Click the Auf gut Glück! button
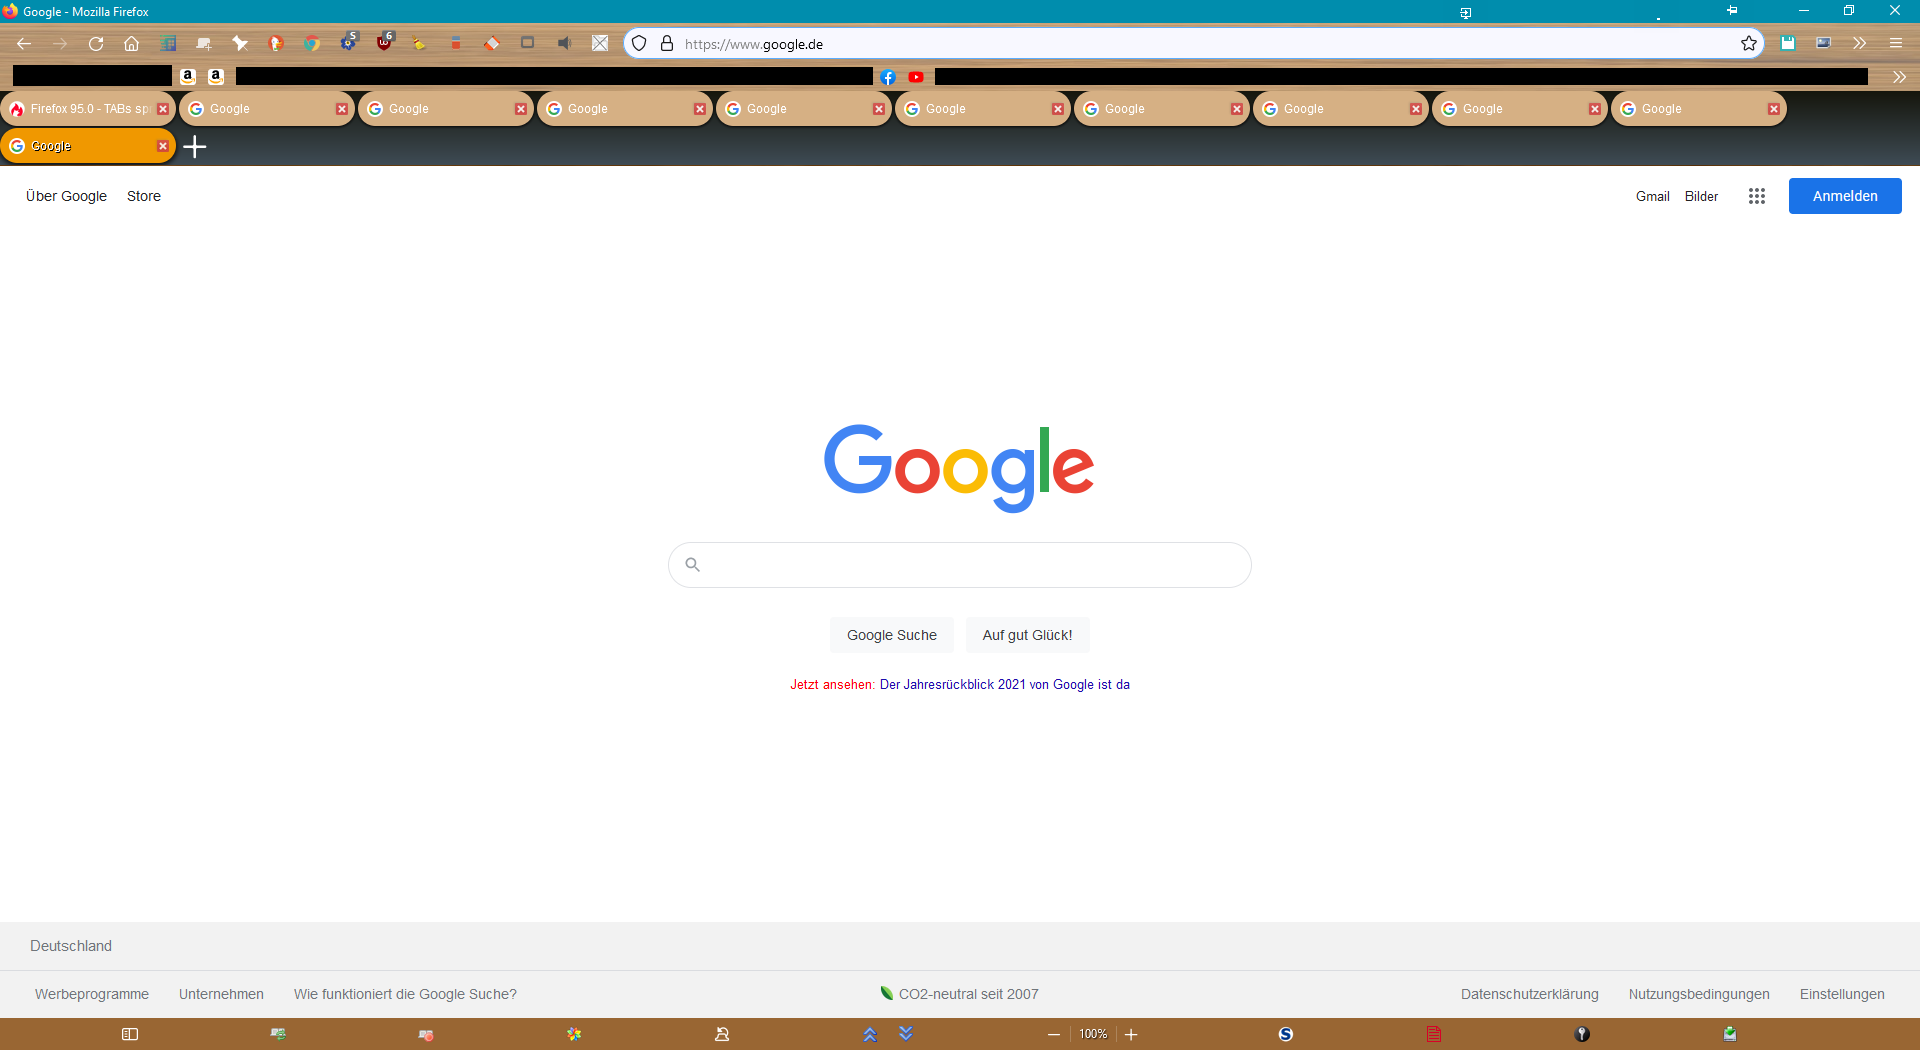 point(1027,635)
